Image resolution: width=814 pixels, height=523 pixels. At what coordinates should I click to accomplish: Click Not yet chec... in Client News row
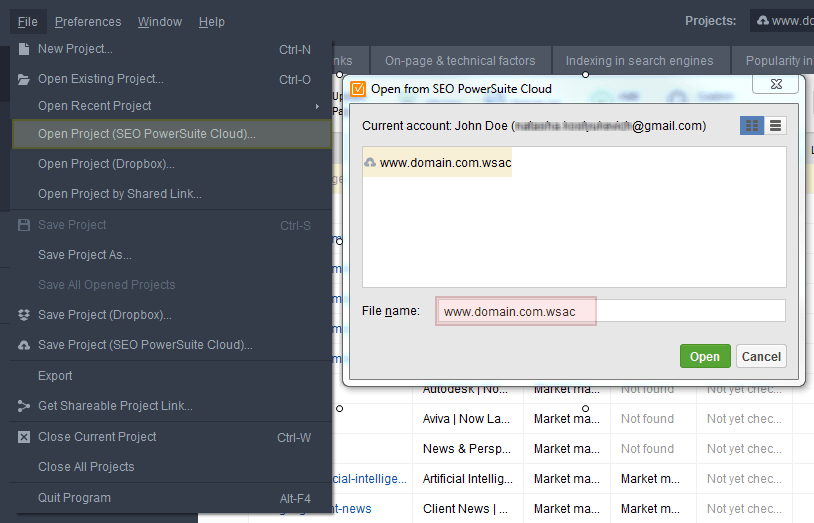click(744, 509)
